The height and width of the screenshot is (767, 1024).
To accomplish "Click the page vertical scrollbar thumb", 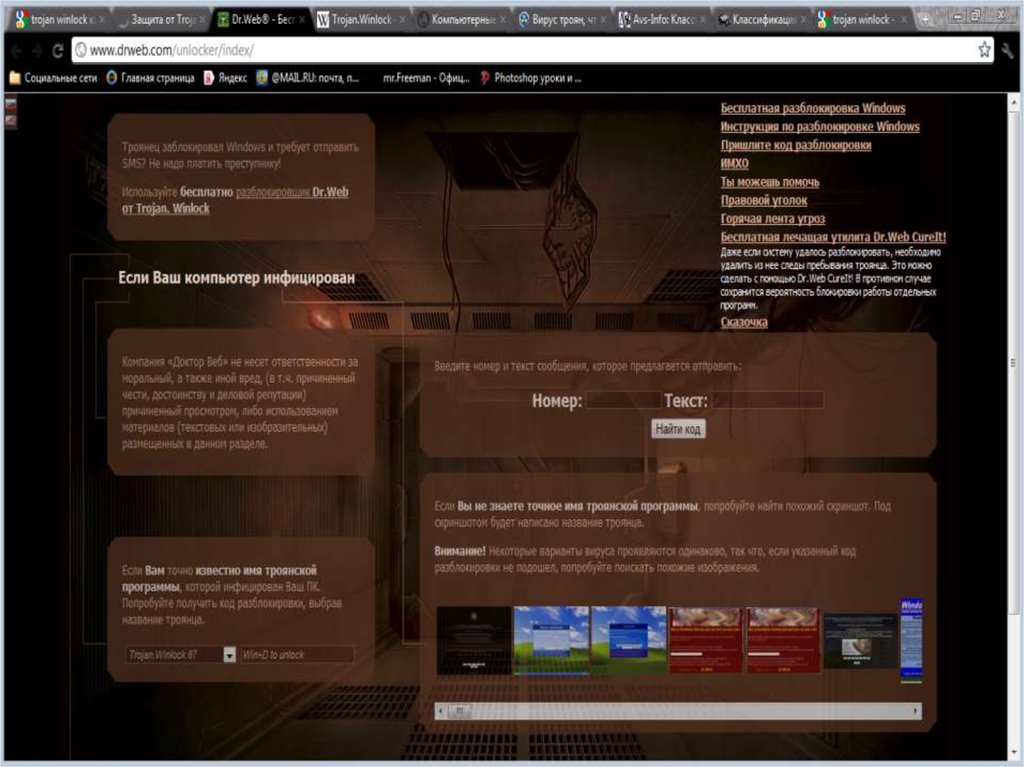I will pos(1014,363).
